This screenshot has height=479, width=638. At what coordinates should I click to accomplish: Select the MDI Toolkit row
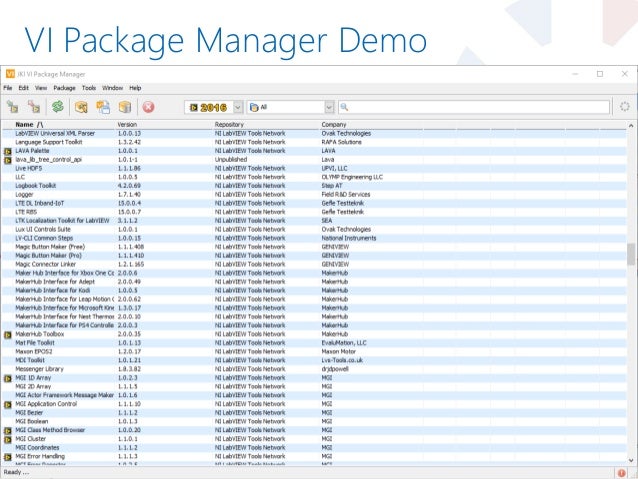pyautogui.click(x=314, y=360)
